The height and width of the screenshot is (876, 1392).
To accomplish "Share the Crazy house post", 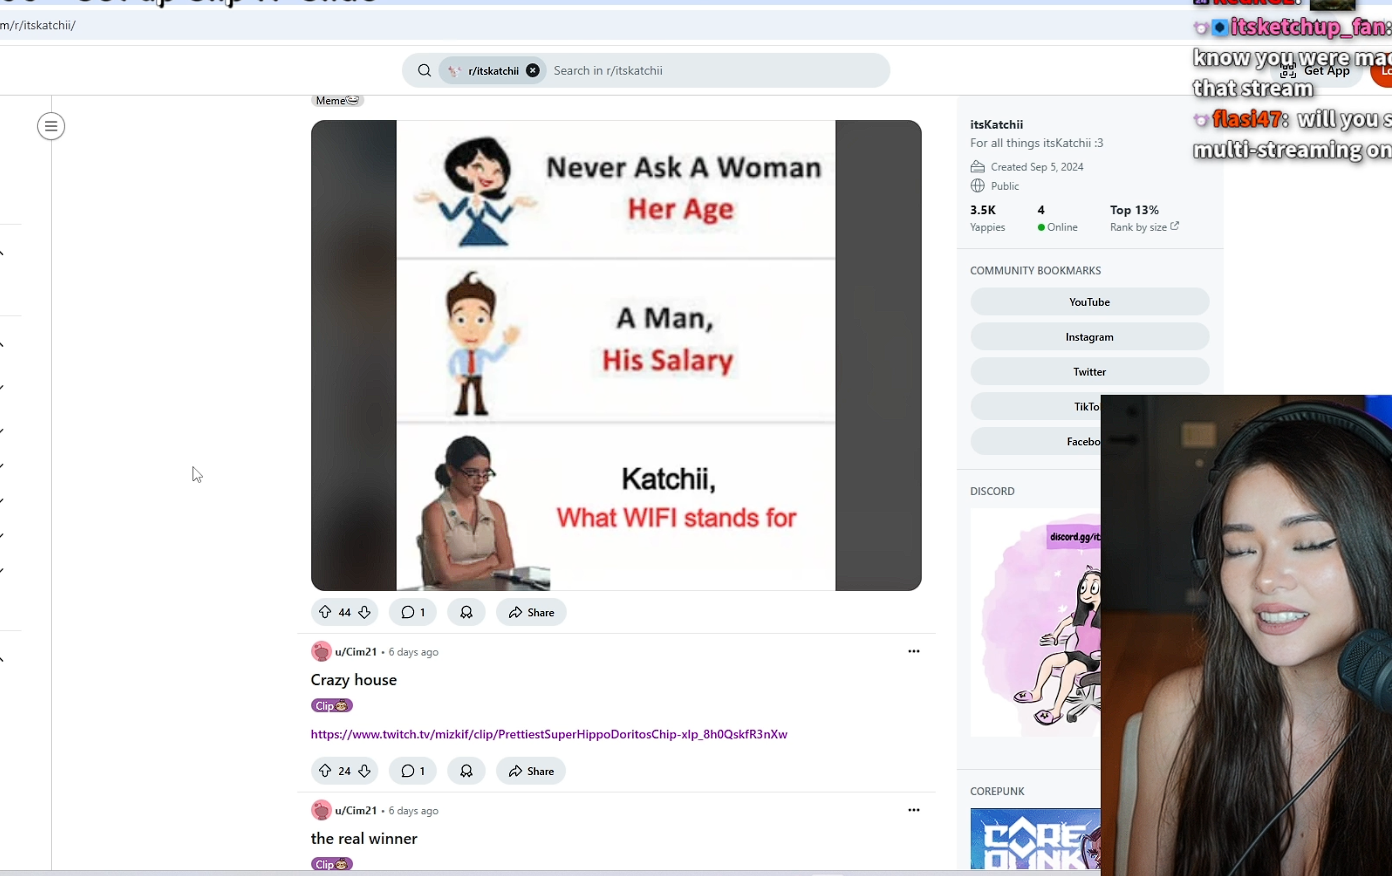I will click(x=531, y=771).
